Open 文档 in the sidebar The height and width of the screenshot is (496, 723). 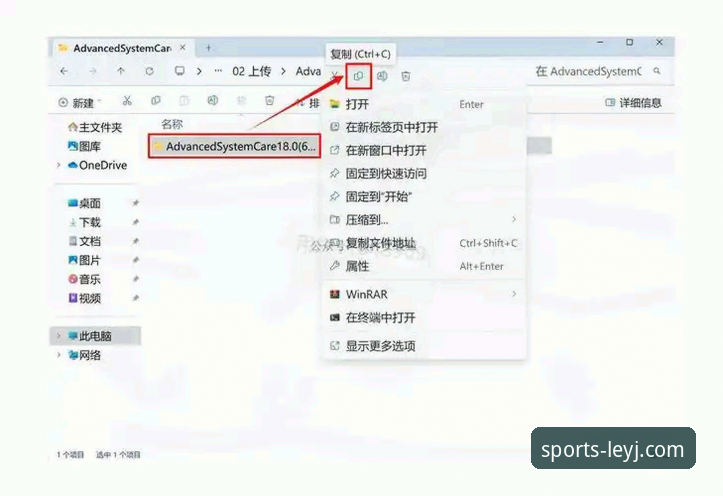pos(84,241)
